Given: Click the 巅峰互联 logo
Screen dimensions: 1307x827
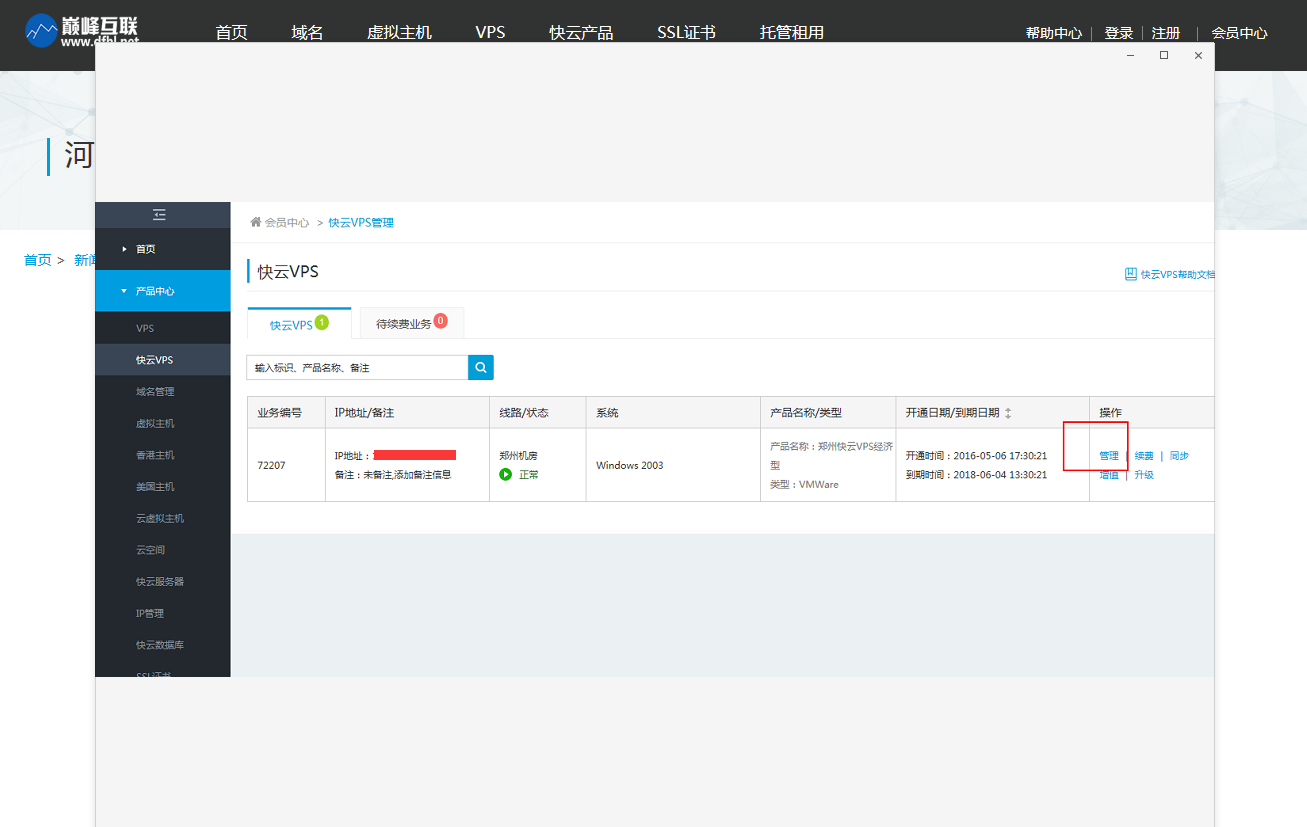Looking at the screenshot, I should tap(82, 29).
